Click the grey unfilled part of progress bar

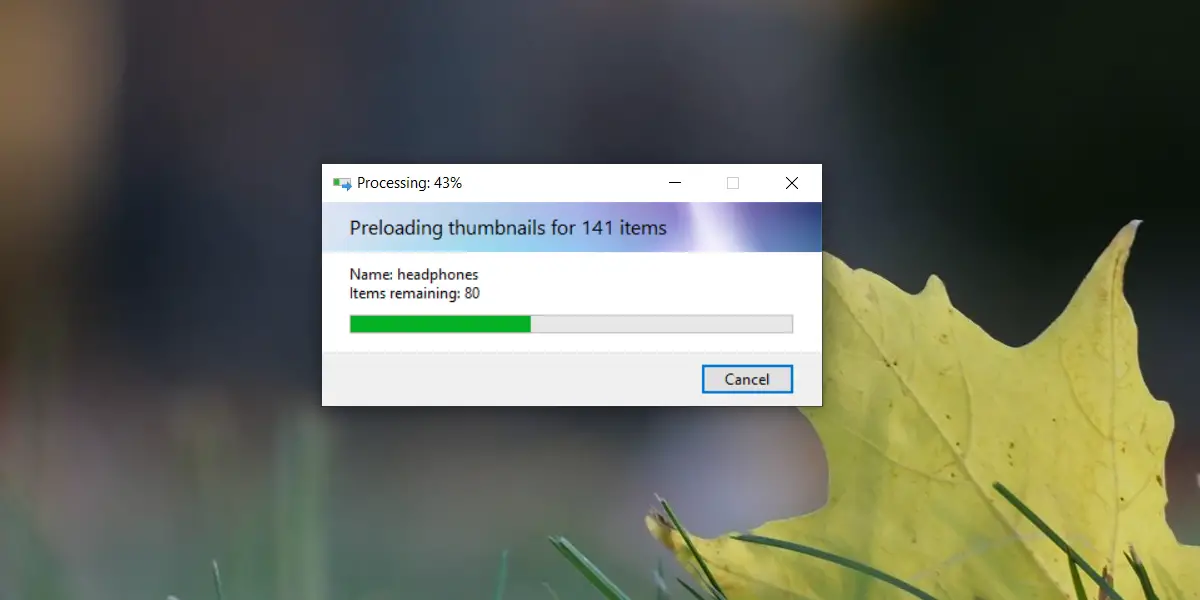pyautogui.click(x=661, y=324)
